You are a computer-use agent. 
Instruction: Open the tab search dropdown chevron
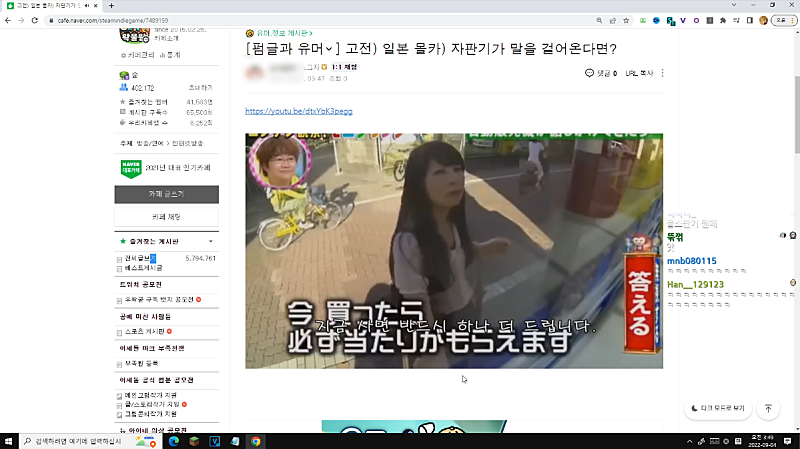pyautogui.click(x=734, y=5)
